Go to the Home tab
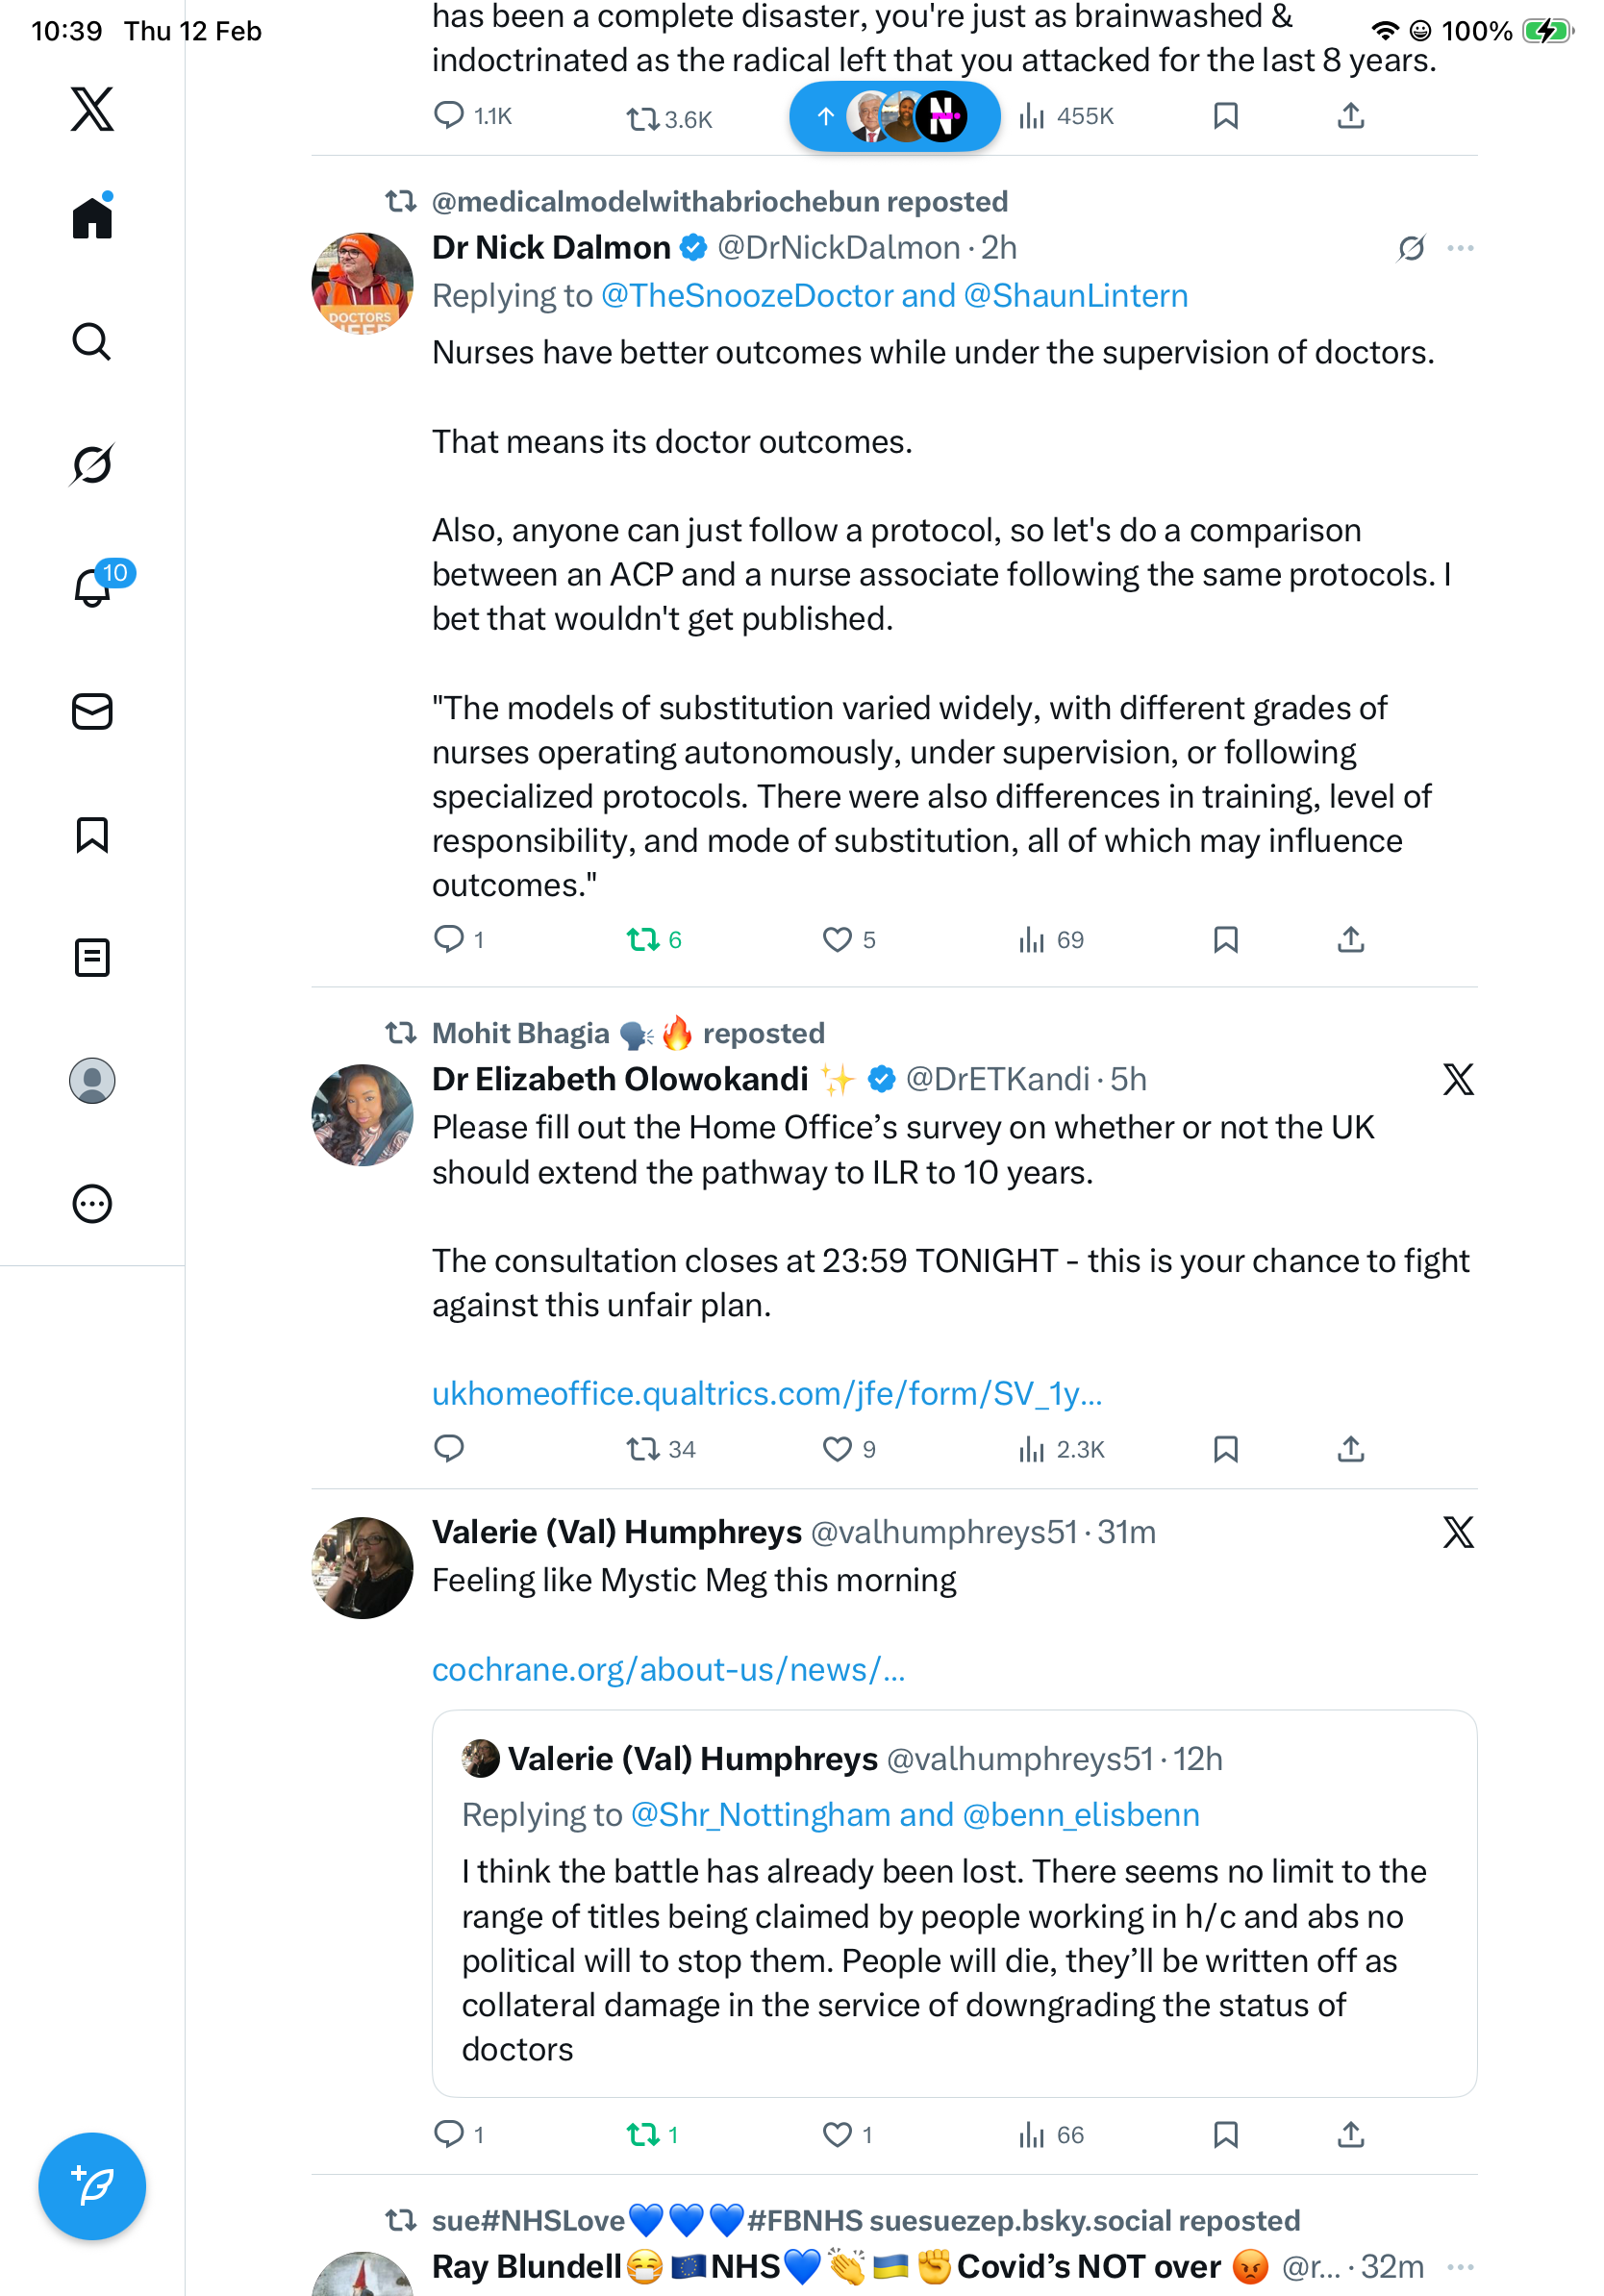The height and width of the screenshot is (2296, 1604). tap(92, 218)
